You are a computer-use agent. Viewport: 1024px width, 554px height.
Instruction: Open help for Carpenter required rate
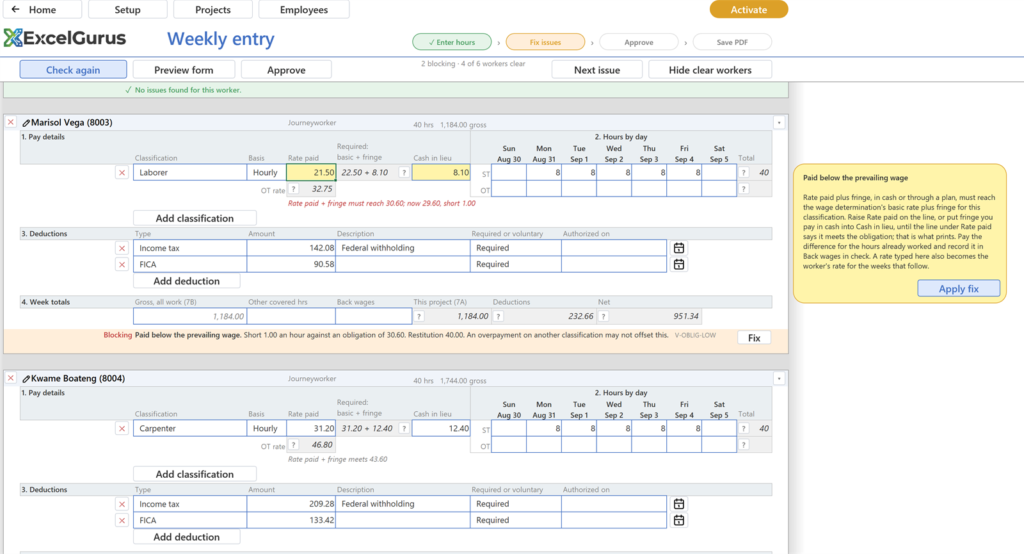(404, 429)
